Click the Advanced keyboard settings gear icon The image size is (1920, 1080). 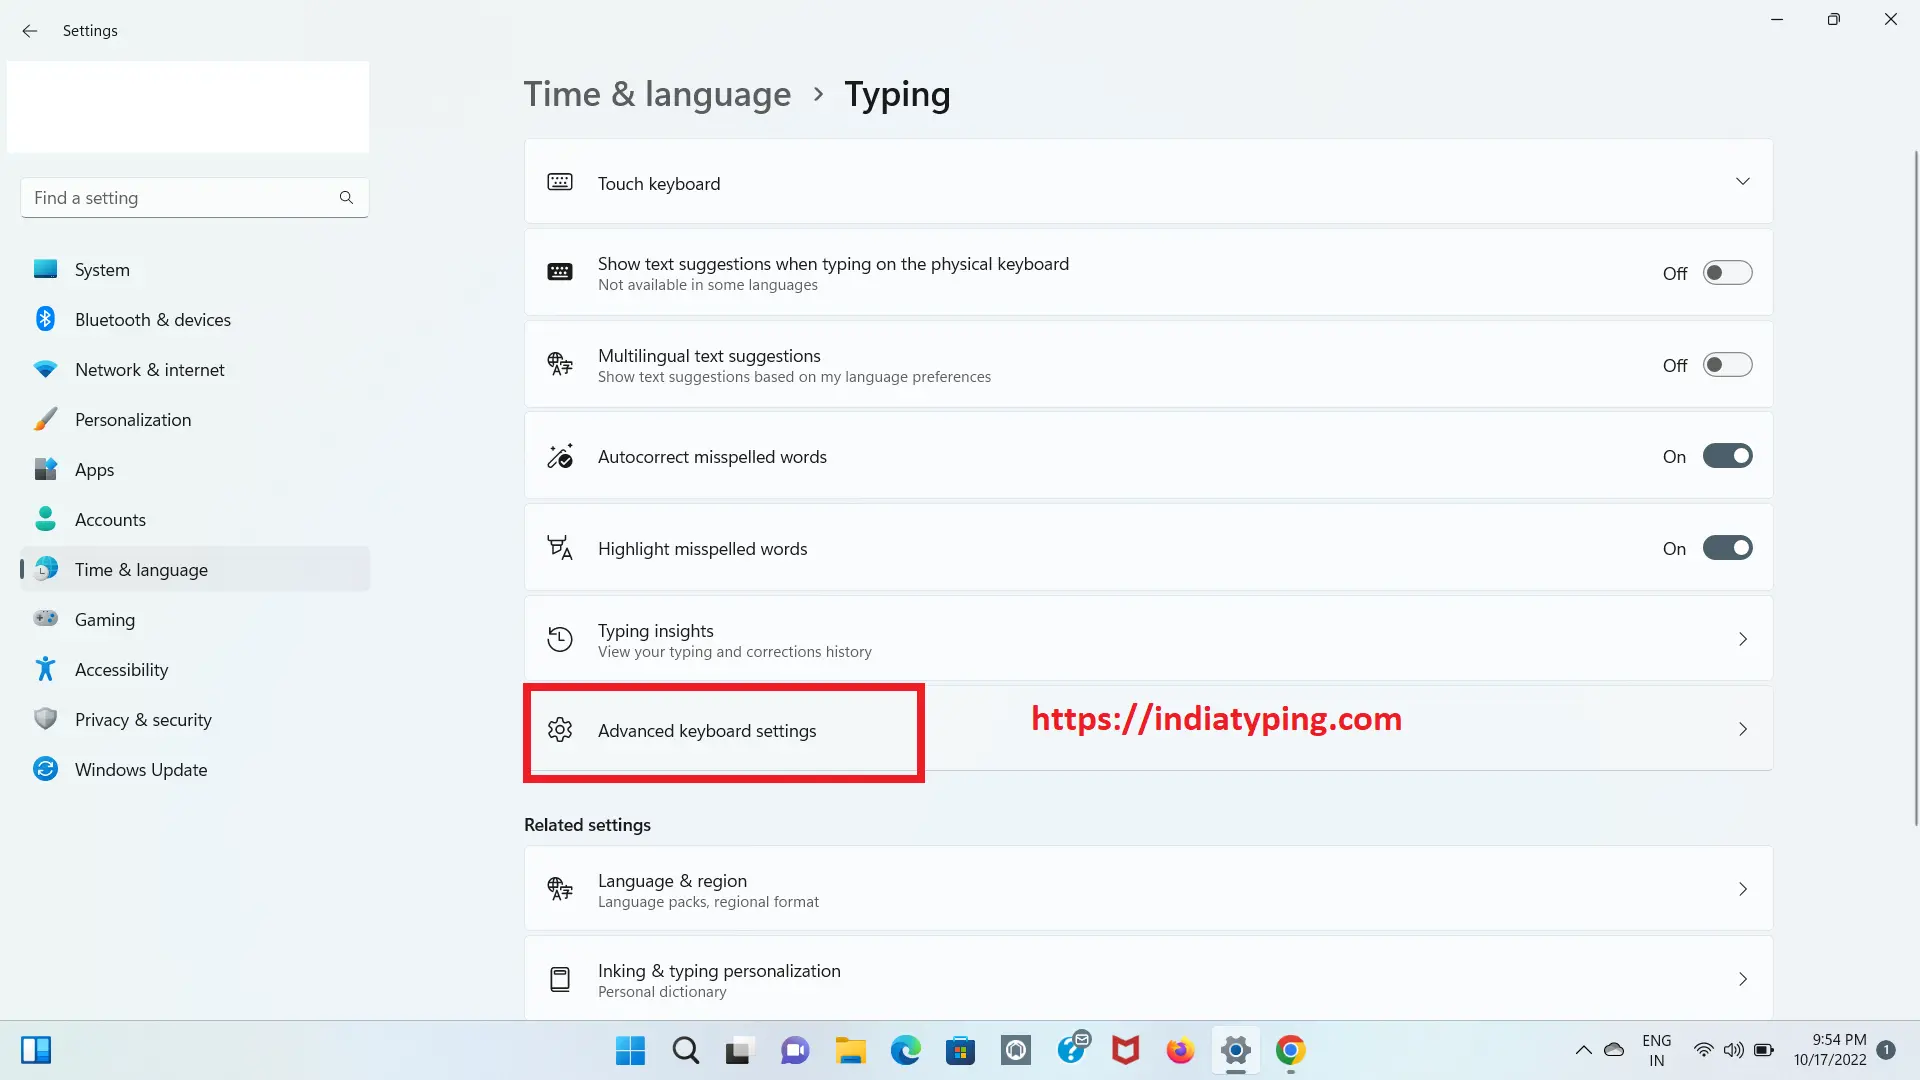coord(560,730)
